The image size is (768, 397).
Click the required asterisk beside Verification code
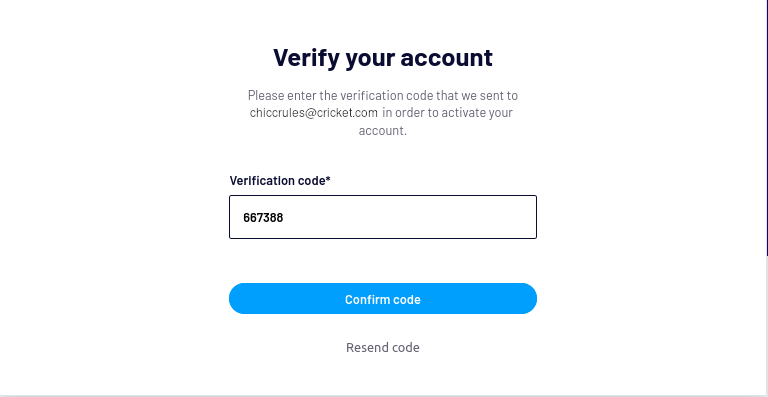[x=328, y=179]
